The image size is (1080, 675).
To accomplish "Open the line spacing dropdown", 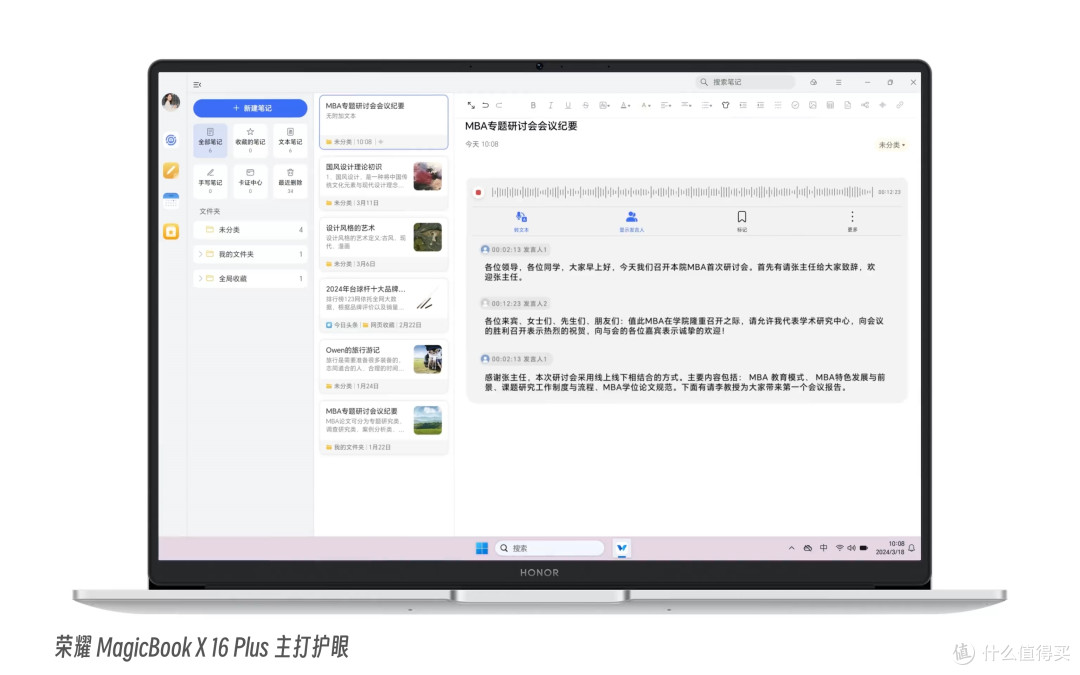I will [687, 105].
